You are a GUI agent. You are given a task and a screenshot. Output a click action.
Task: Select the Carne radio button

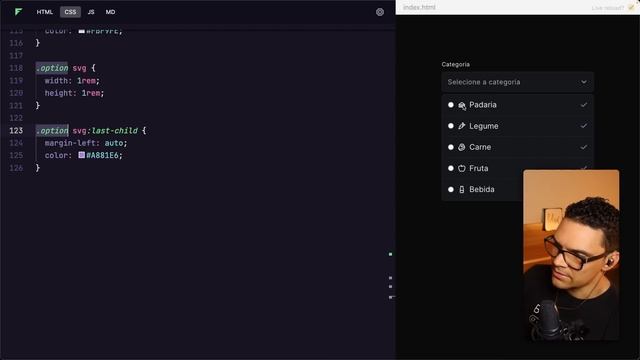click(x=451, y=147)
